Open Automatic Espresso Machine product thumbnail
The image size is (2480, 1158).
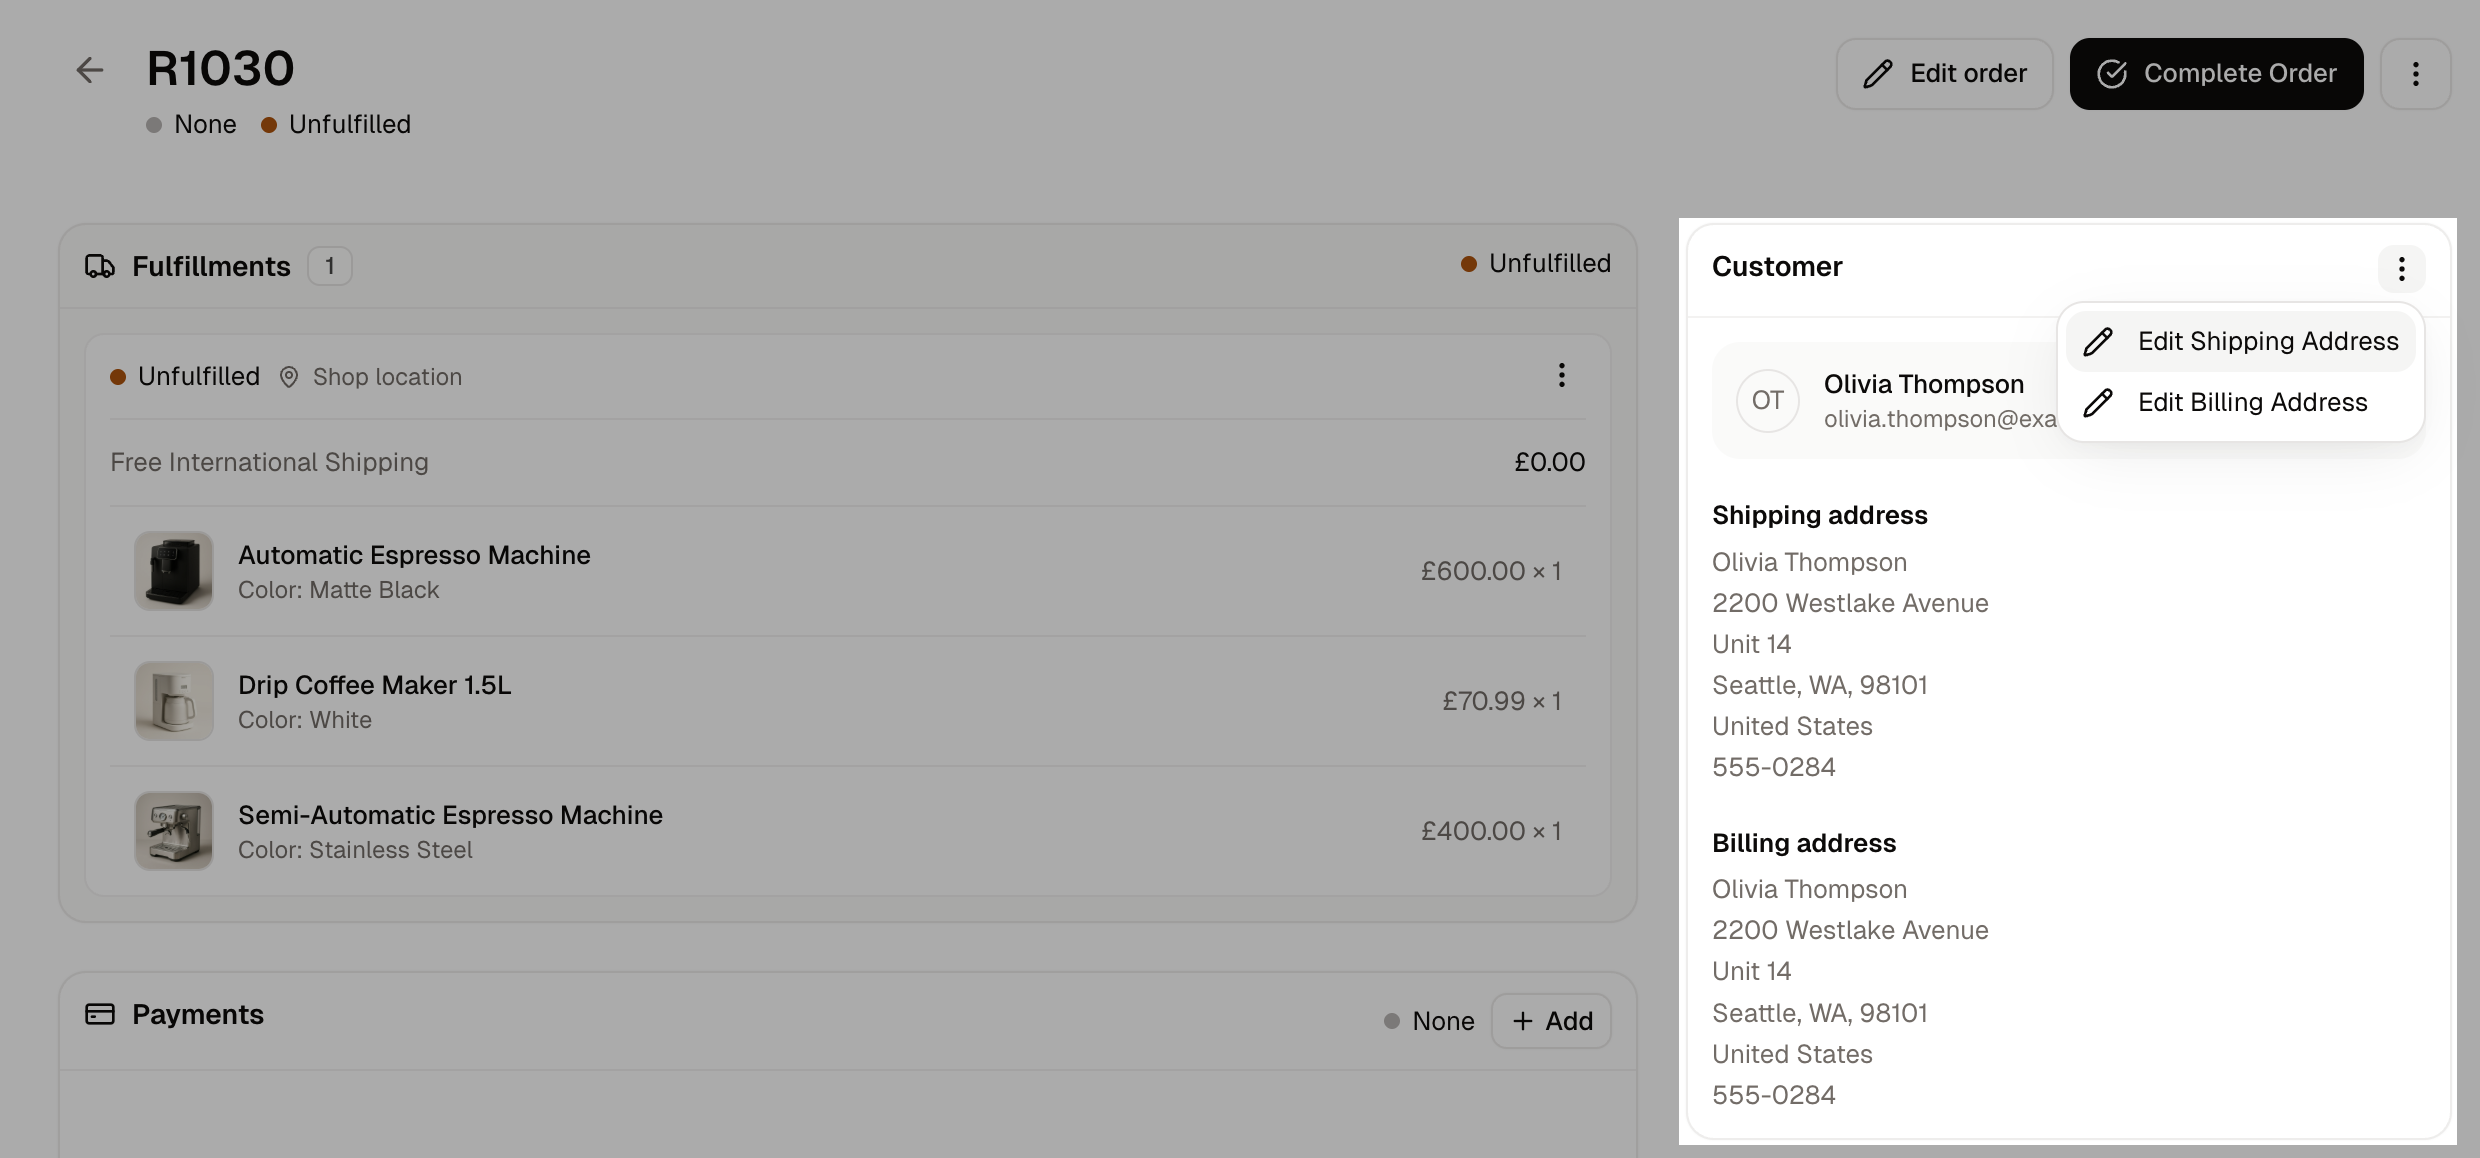tap(174, 571)
